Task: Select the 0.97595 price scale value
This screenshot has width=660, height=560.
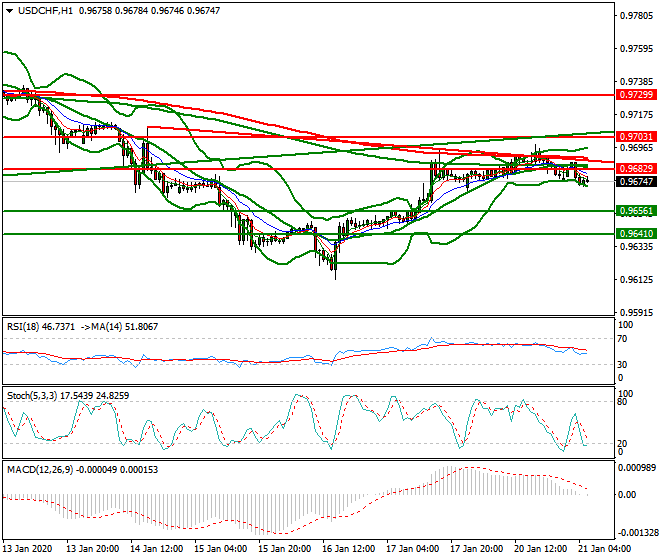Action: (x=637, y=49)
